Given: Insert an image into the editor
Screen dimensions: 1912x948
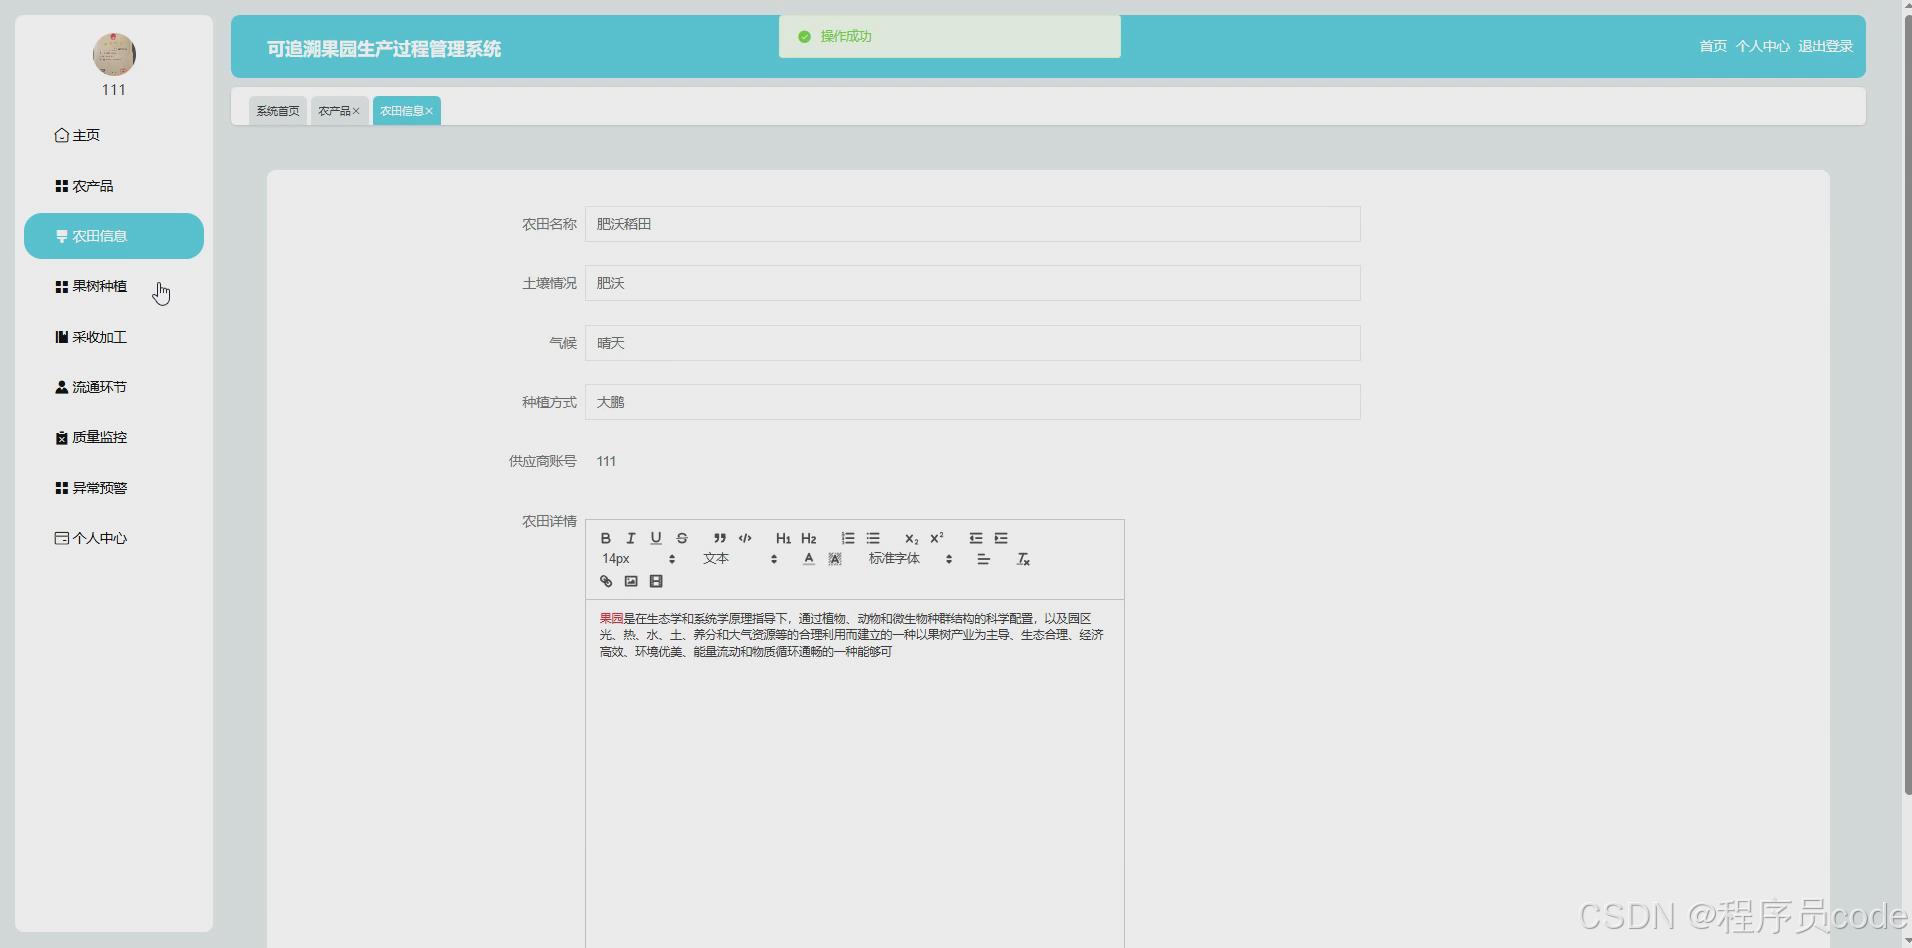Looking at the screenshot, I should [x=631, y=581].
